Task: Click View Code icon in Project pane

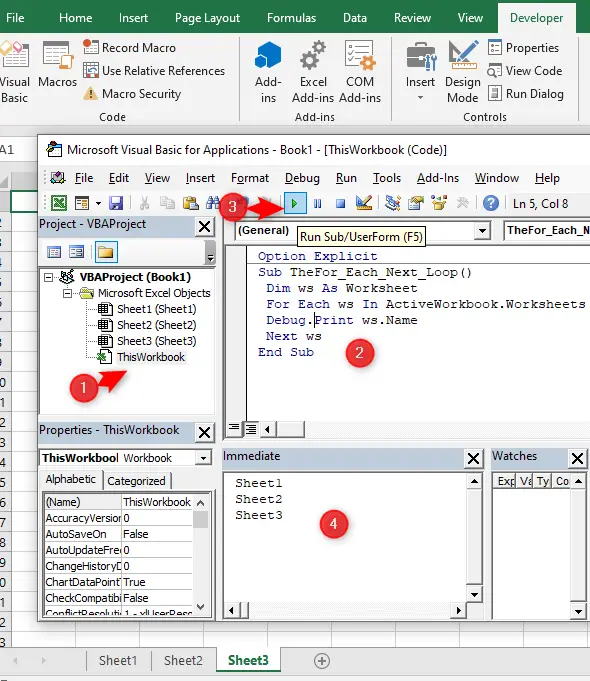Action: 54,252
